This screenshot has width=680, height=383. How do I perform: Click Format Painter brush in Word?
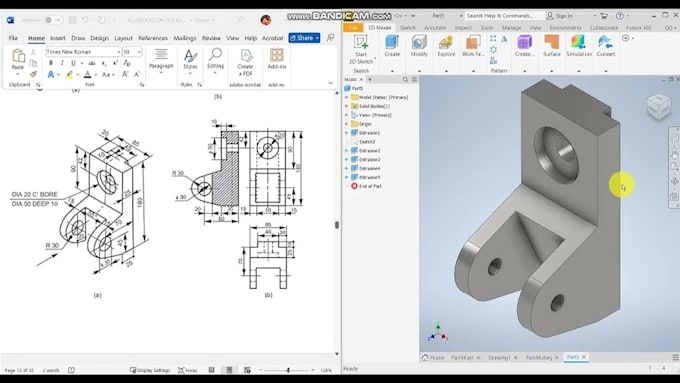[x=33, y=74]
